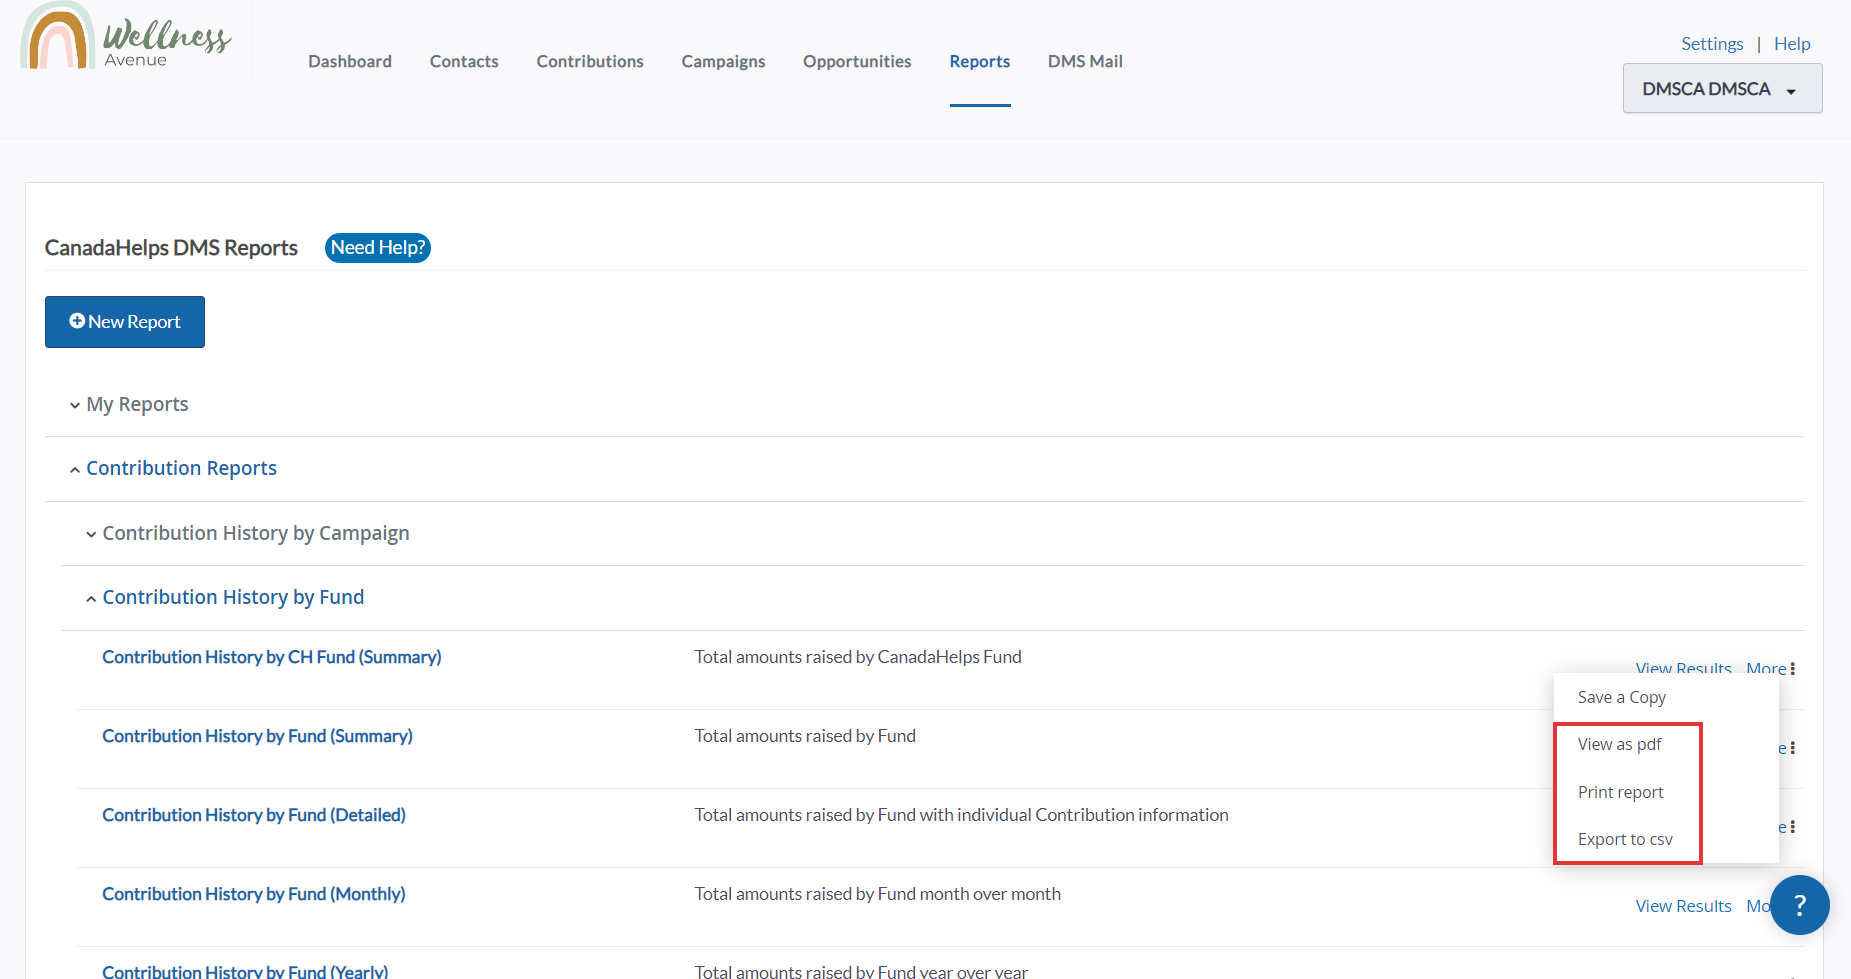This screenshot has height=979, width=1851.
Task: Choose Save a Copy from the menu
Action: click(x=1622, y=697)
